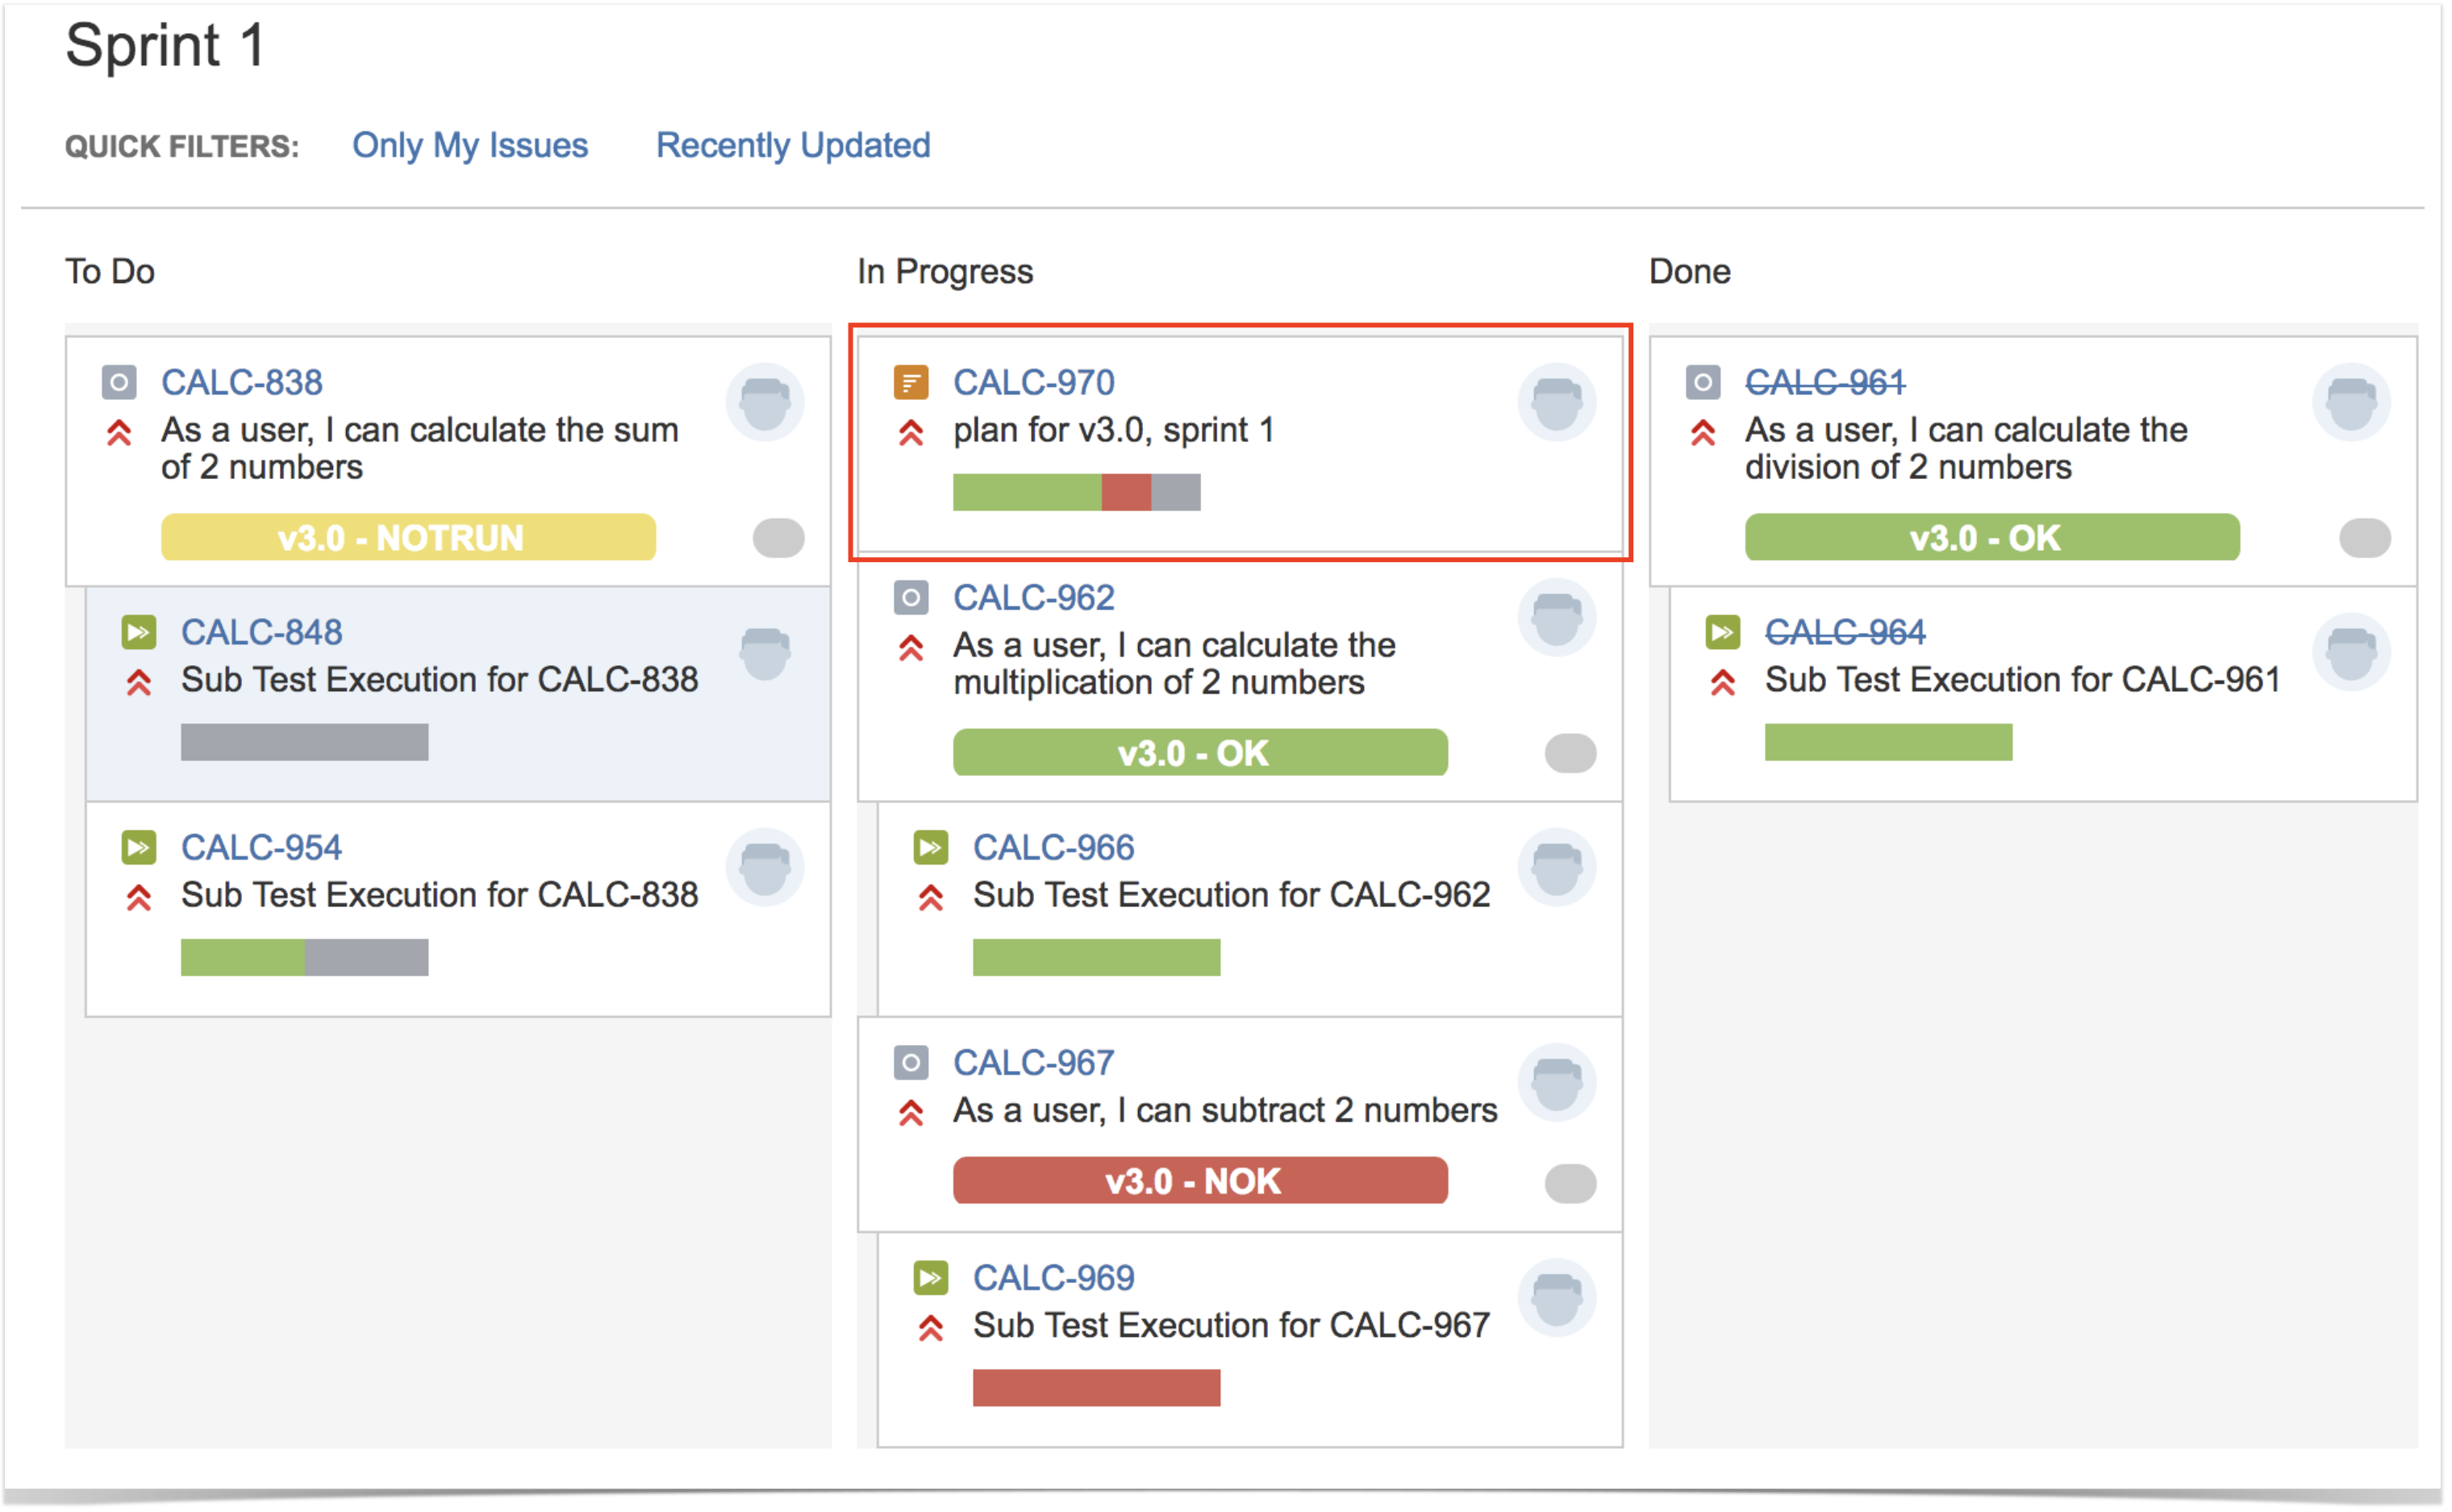Image resolution: width=2452 pixels, height=1512 pixels.
Task: Click the story type icon beside CALC-962
Action: 911,597
